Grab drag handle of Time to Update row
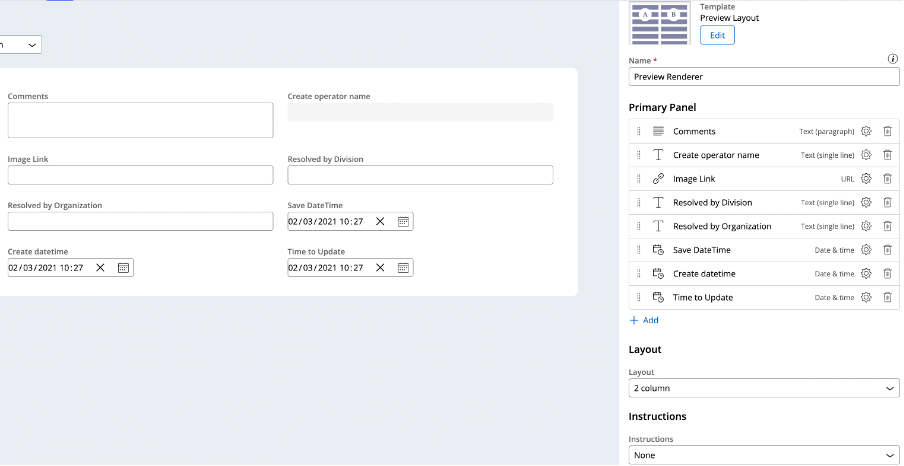904x466 pixels. click(638, 298)
